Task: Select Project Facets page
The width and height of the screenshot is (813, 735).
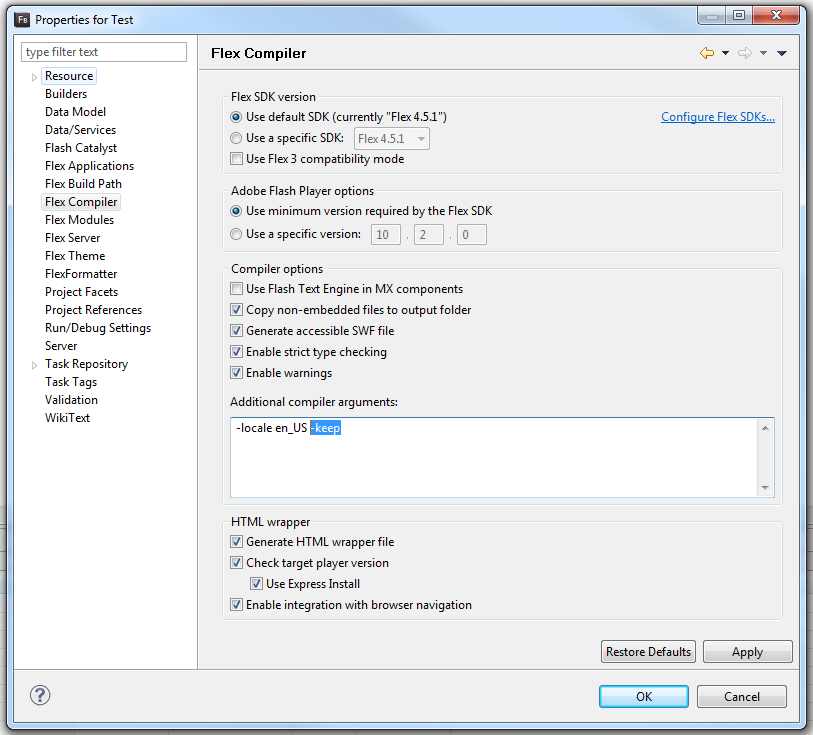Action: point(81,292)
